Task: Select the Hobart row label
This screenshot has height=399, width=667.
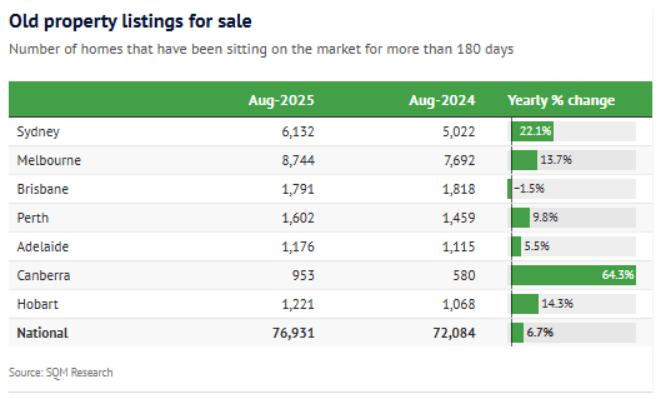Action: [37, 304]
